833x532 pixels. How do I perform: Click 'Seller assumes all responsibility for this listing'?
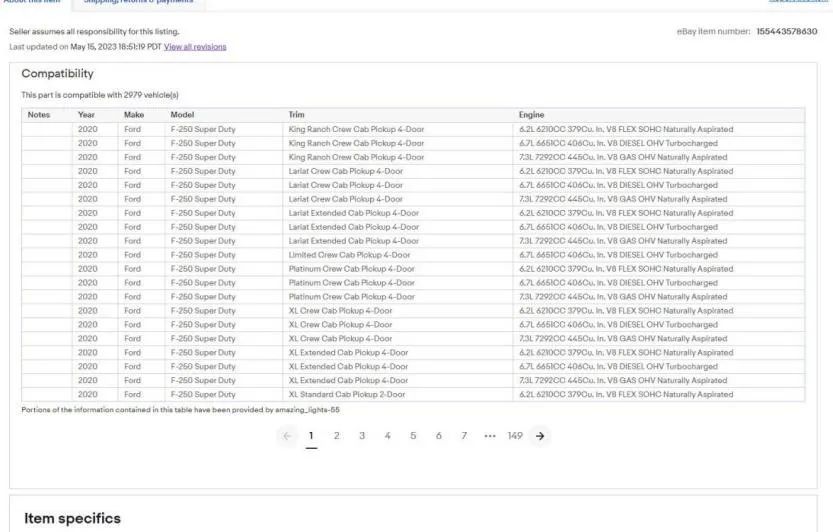[94, 32]
